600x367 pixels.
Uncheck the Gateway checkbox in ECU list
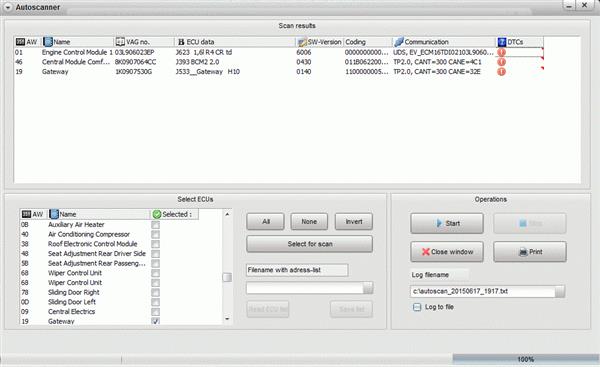click(155, 321)
